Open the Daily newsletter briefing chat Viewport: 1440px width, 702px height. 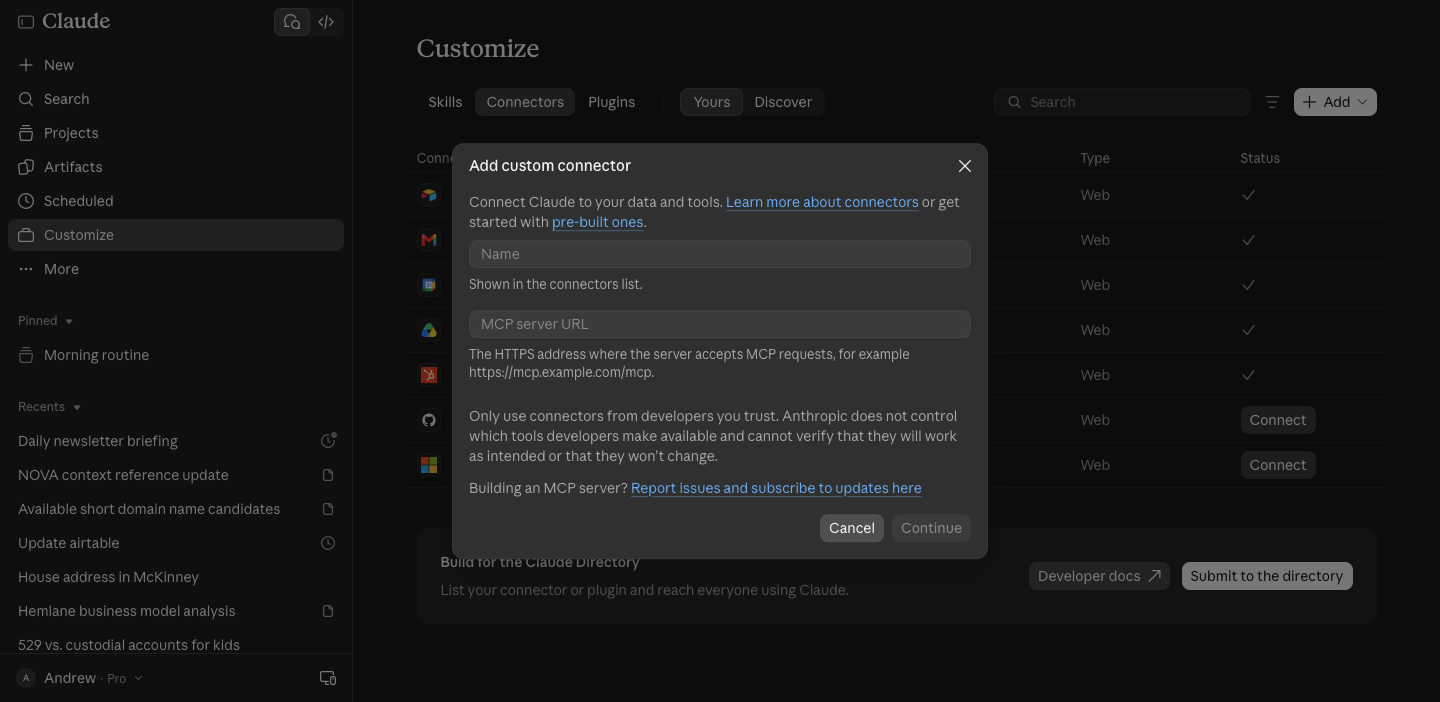click(98, 441)
